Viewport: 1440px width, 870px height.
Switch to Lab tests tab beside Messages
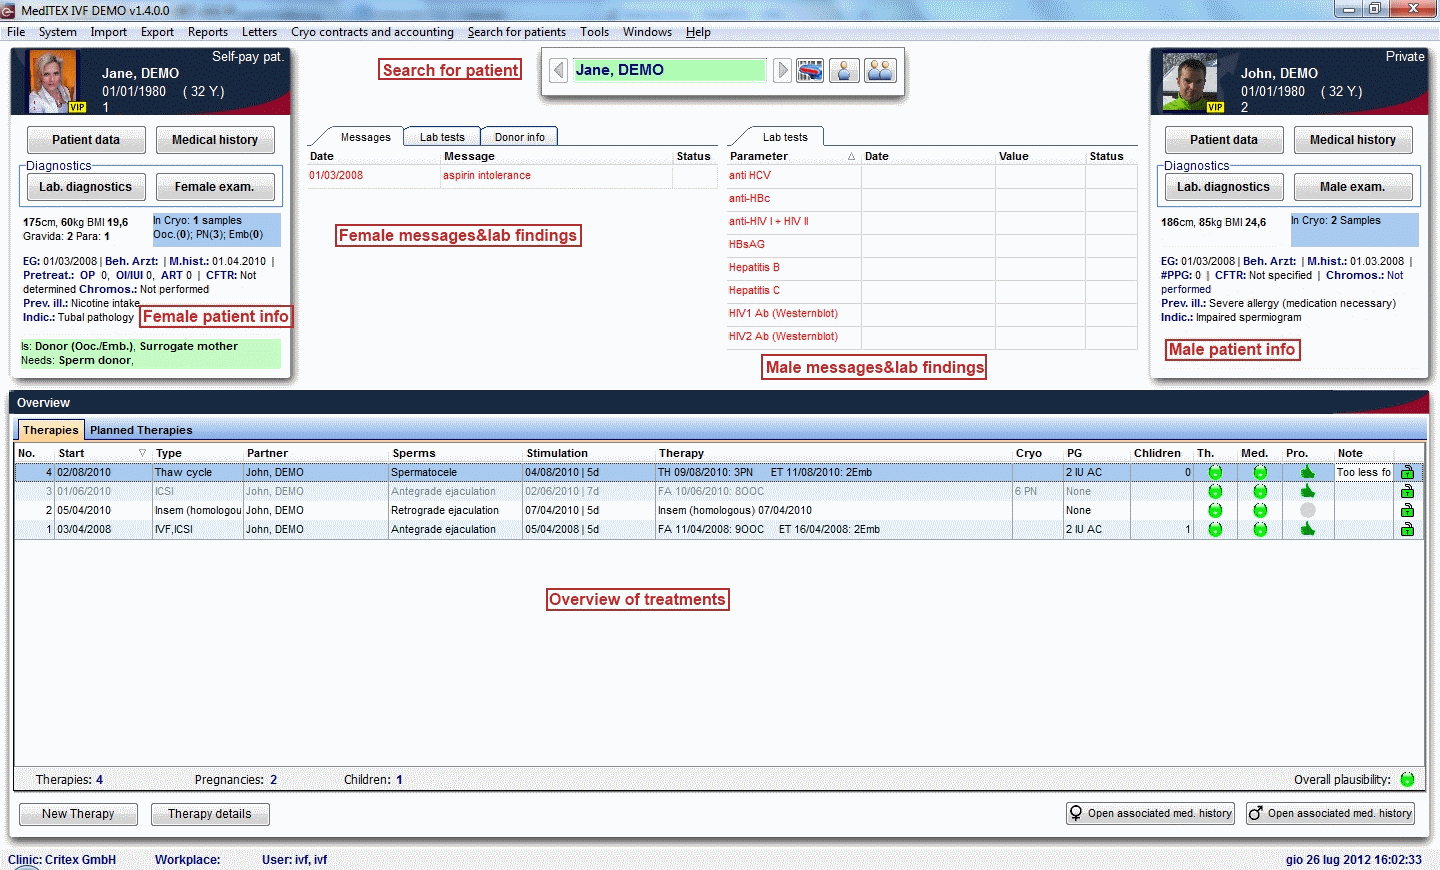(x=442, y=137)
